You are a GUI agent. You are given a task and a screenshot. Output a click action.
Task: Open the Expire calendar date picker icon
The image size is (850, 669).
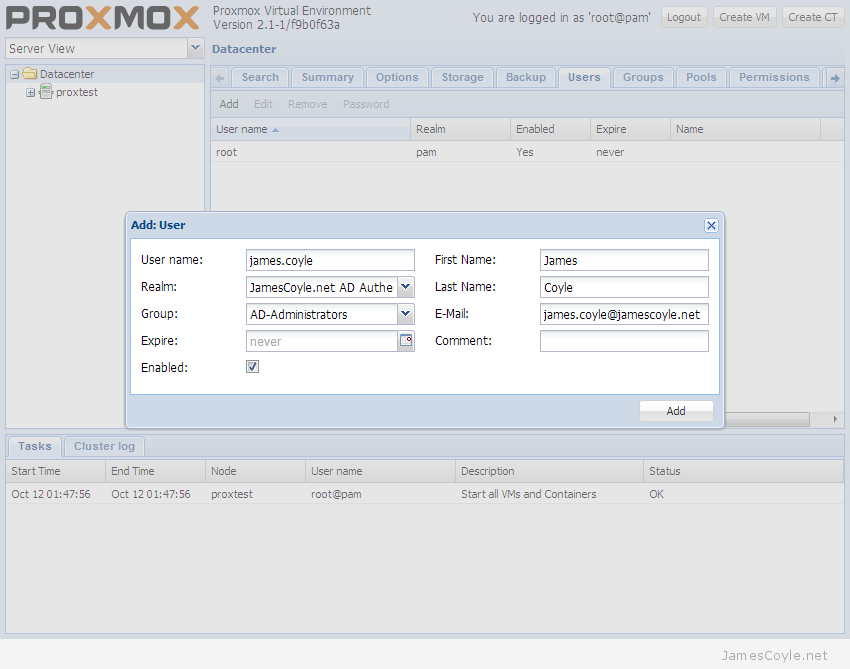click(405, 341)
